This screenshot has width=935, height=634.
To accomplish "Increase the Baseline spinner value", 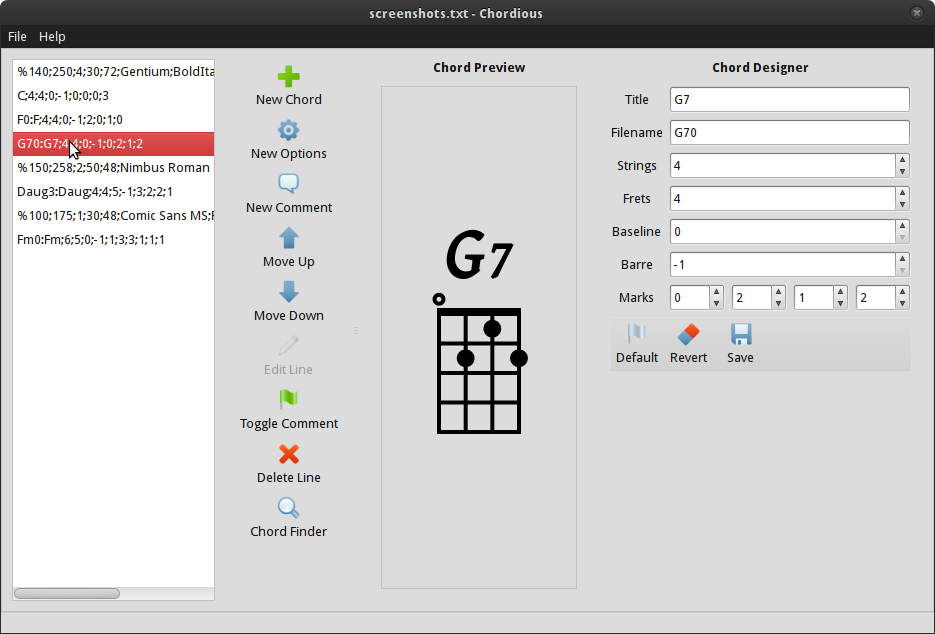I will point(902,226).
